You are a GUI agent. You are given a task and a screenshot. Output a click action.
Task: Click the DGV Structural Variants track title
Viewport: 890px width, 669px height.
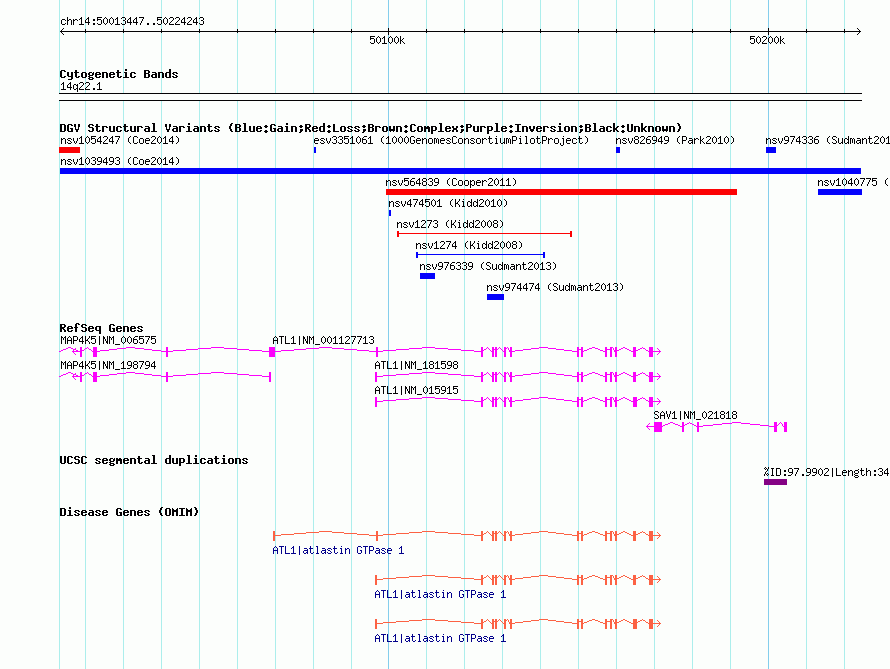tap(371, 128)
